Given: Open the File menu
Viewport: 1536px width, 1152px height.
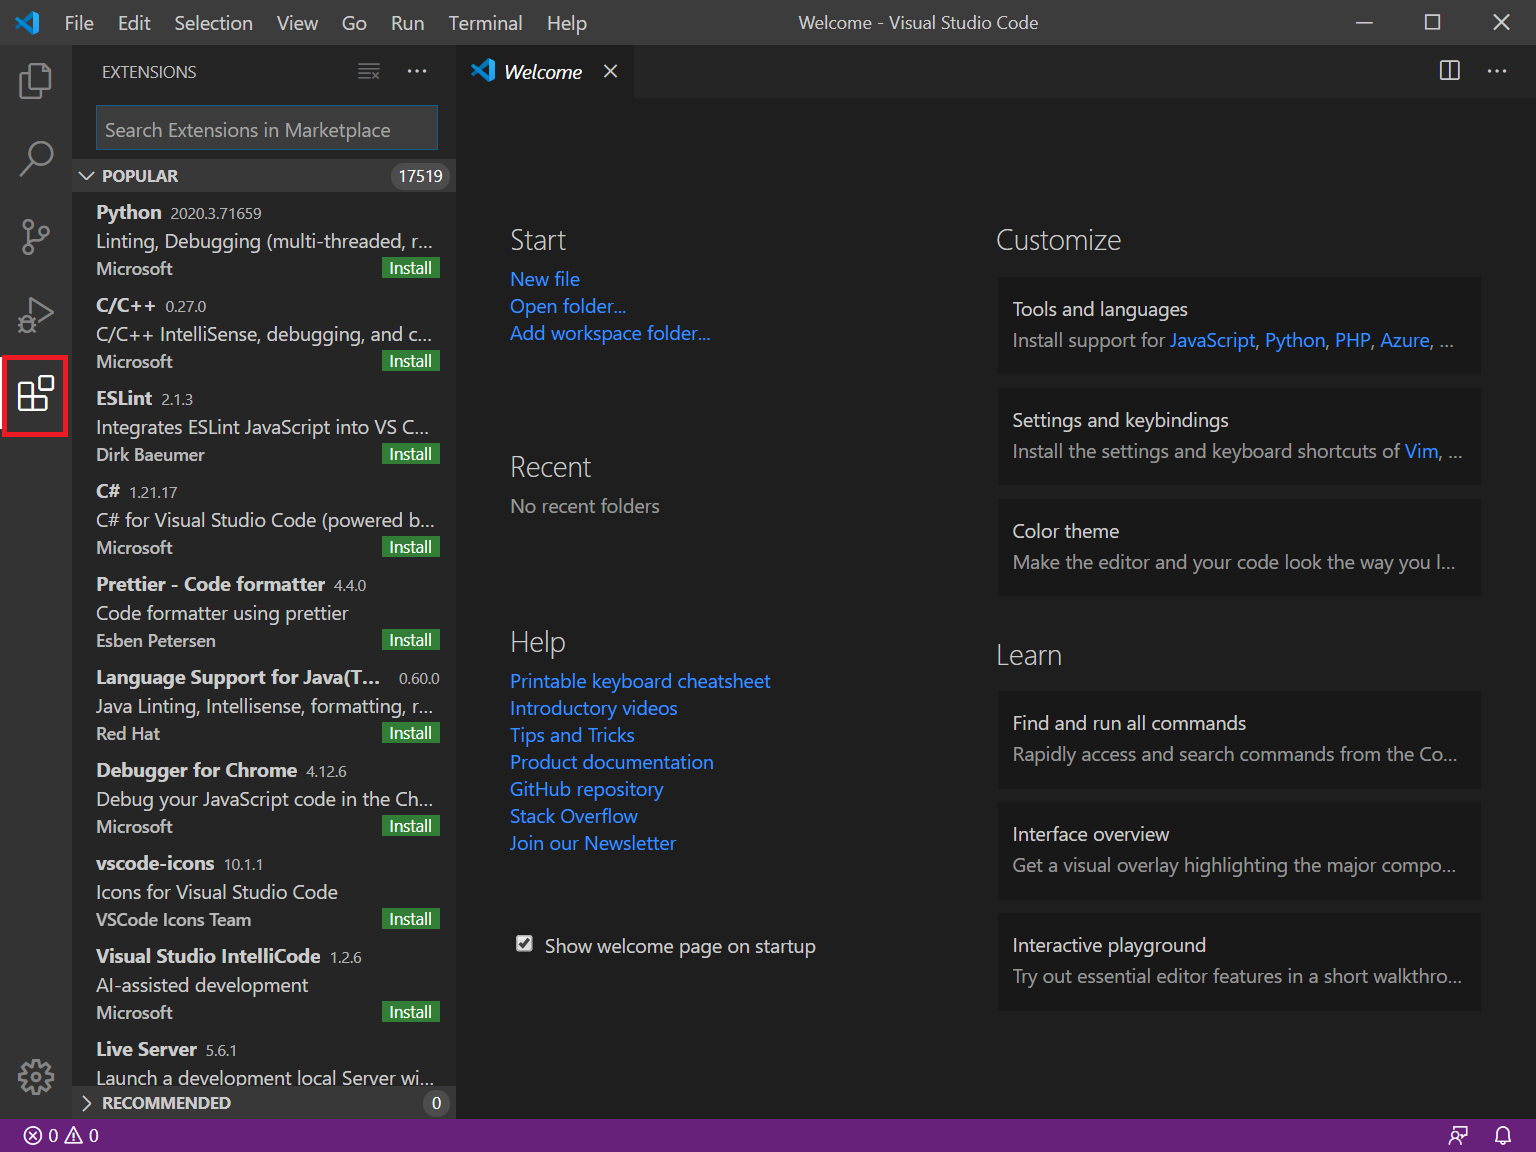Looking at the screenshot, I should tap(79, 22).
